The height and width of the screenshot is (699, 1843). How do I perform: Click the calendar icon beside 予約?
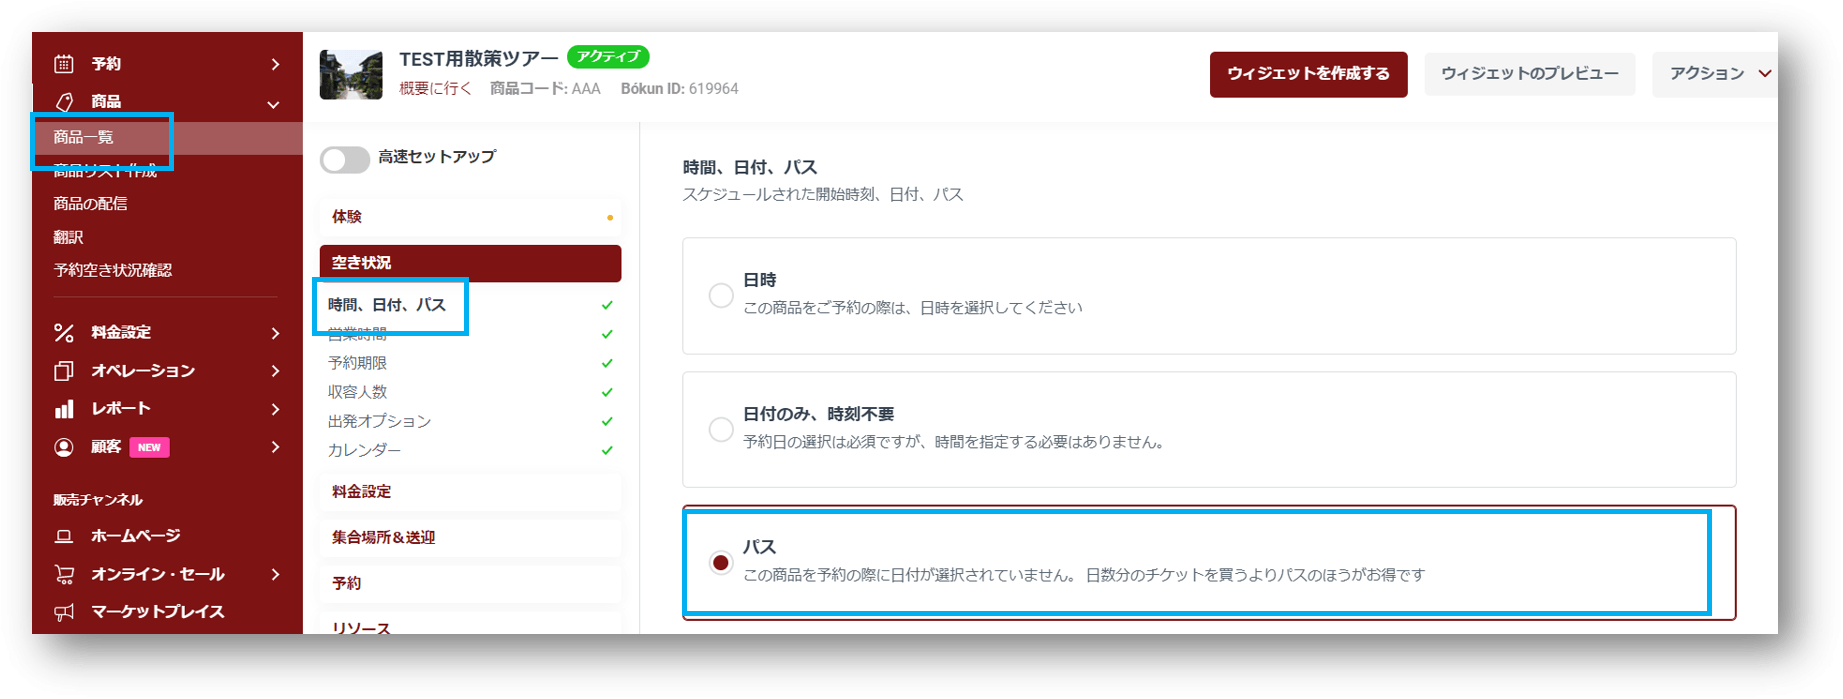click(64, 64)
